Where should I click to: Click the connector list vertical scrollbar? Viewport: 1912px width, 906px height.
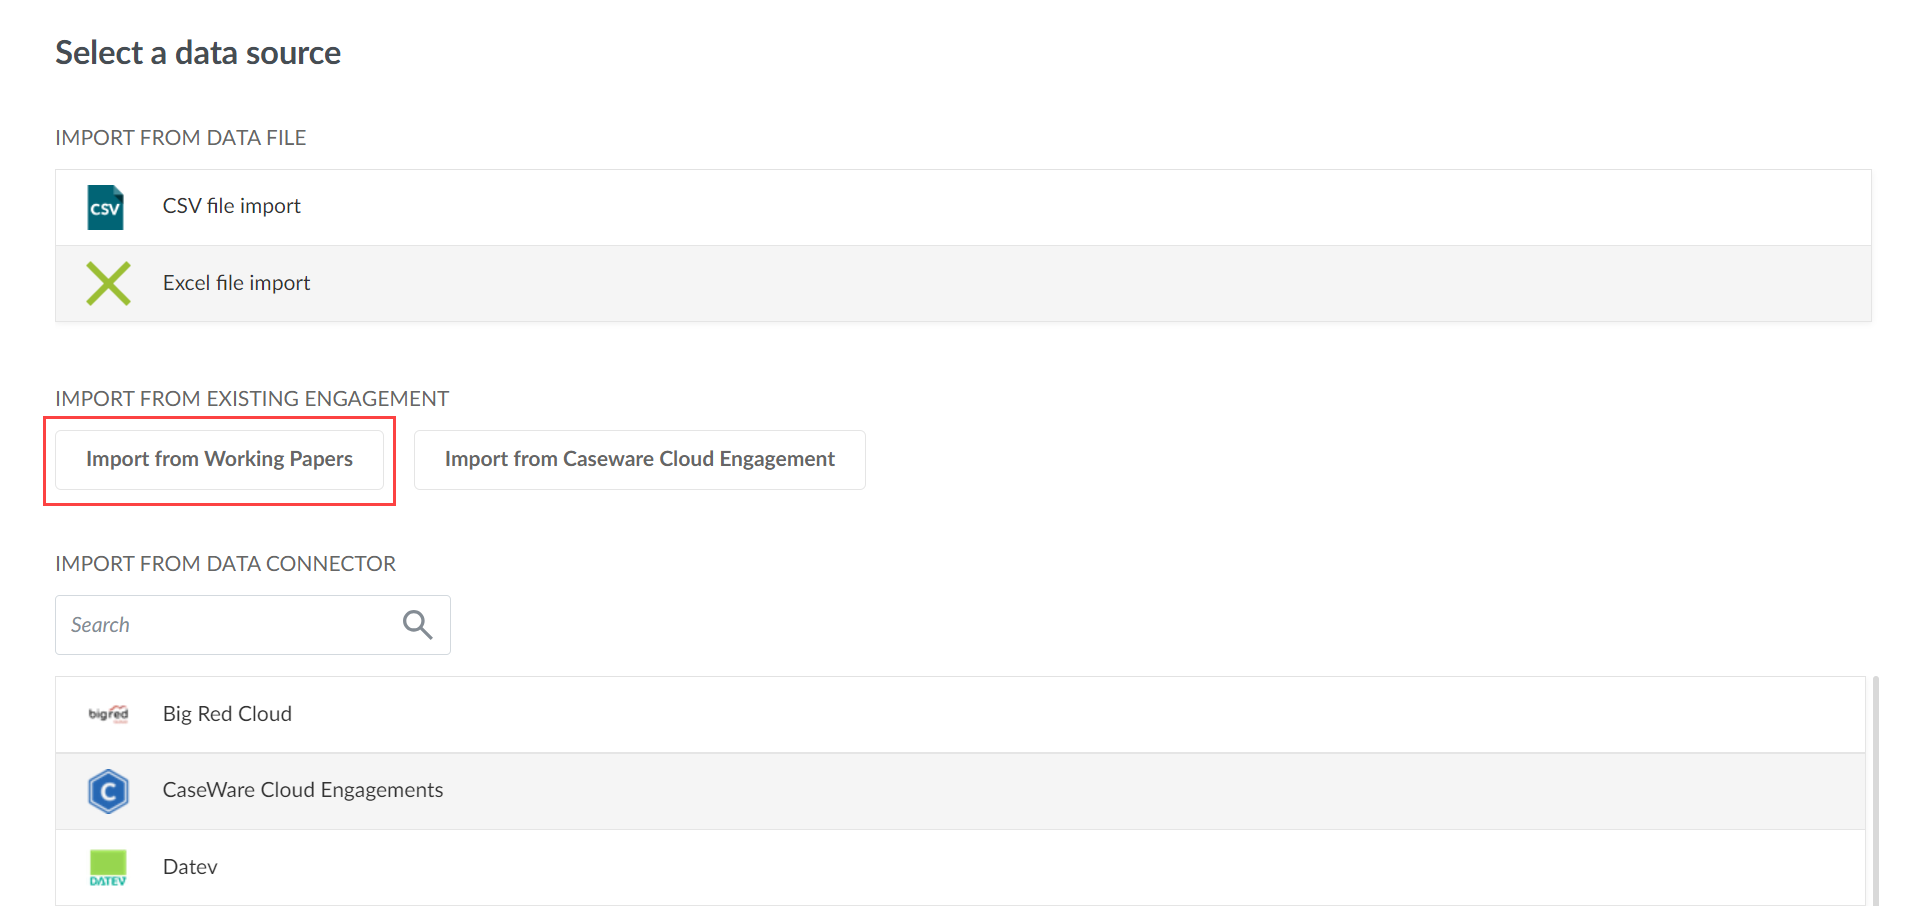pyautogui.click(x=1876, y=790)
